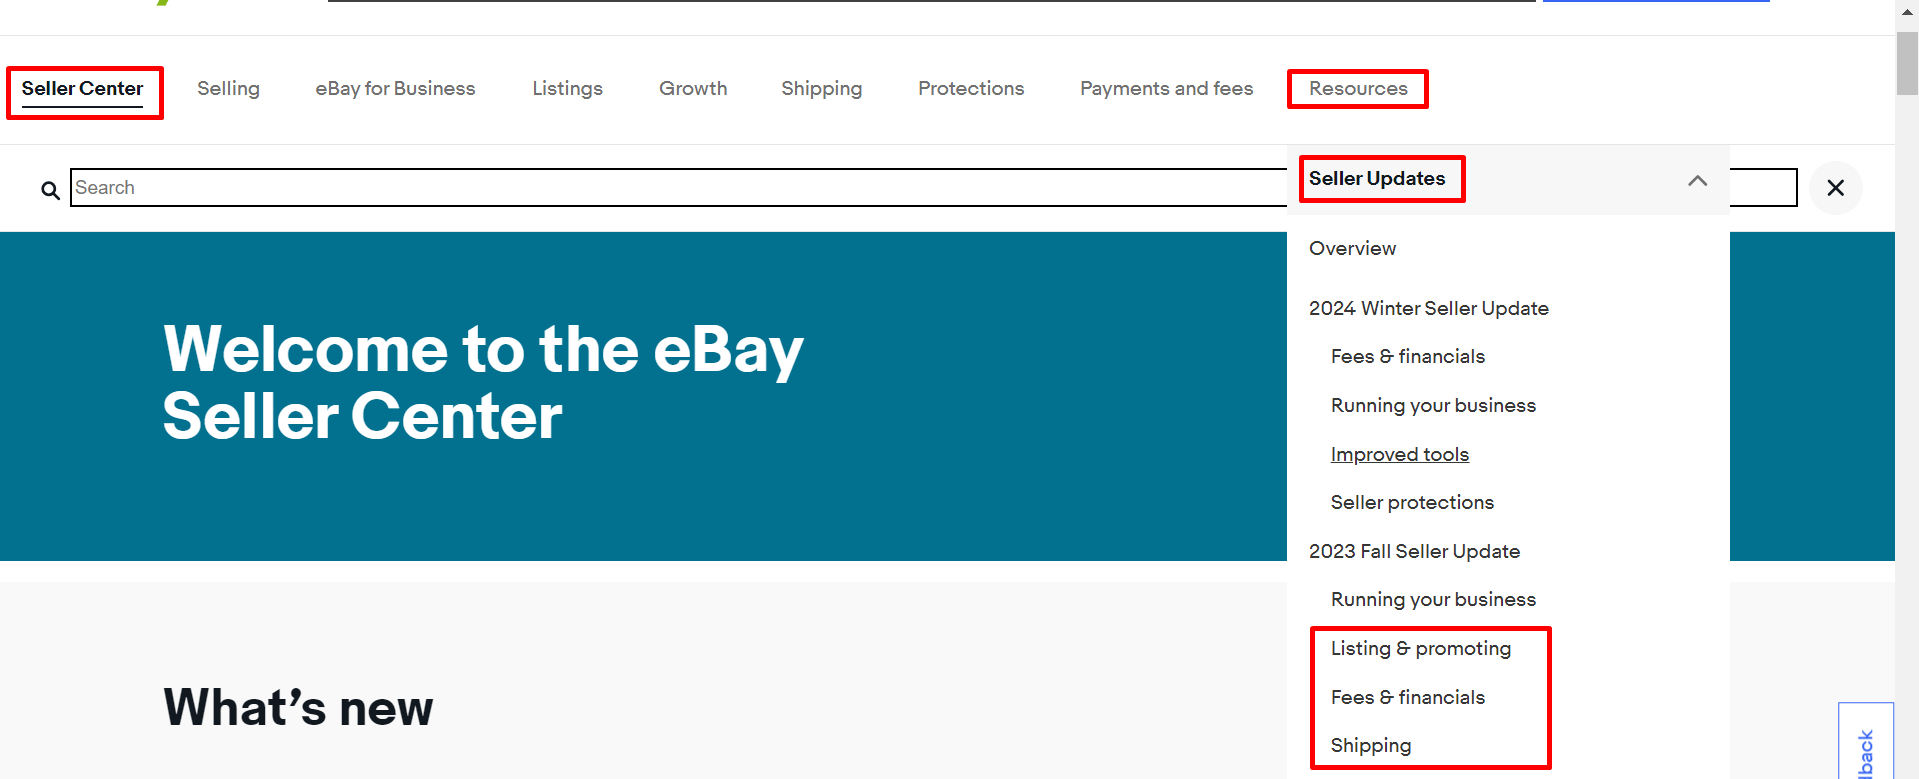Open Running your business under 2023 Fall

pyautogui.click(x=1433, y=599)
